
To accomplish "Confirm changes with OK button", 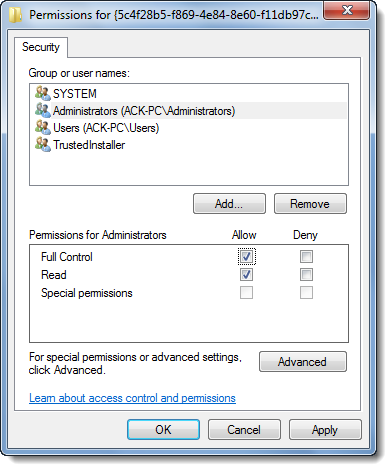I will tap(163, 429).
